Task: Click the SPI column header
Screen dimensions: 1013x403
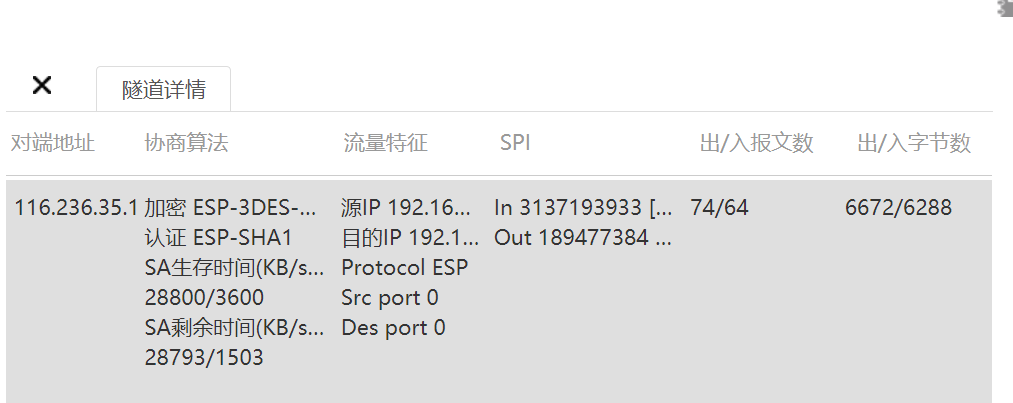Action: point(515,144)
